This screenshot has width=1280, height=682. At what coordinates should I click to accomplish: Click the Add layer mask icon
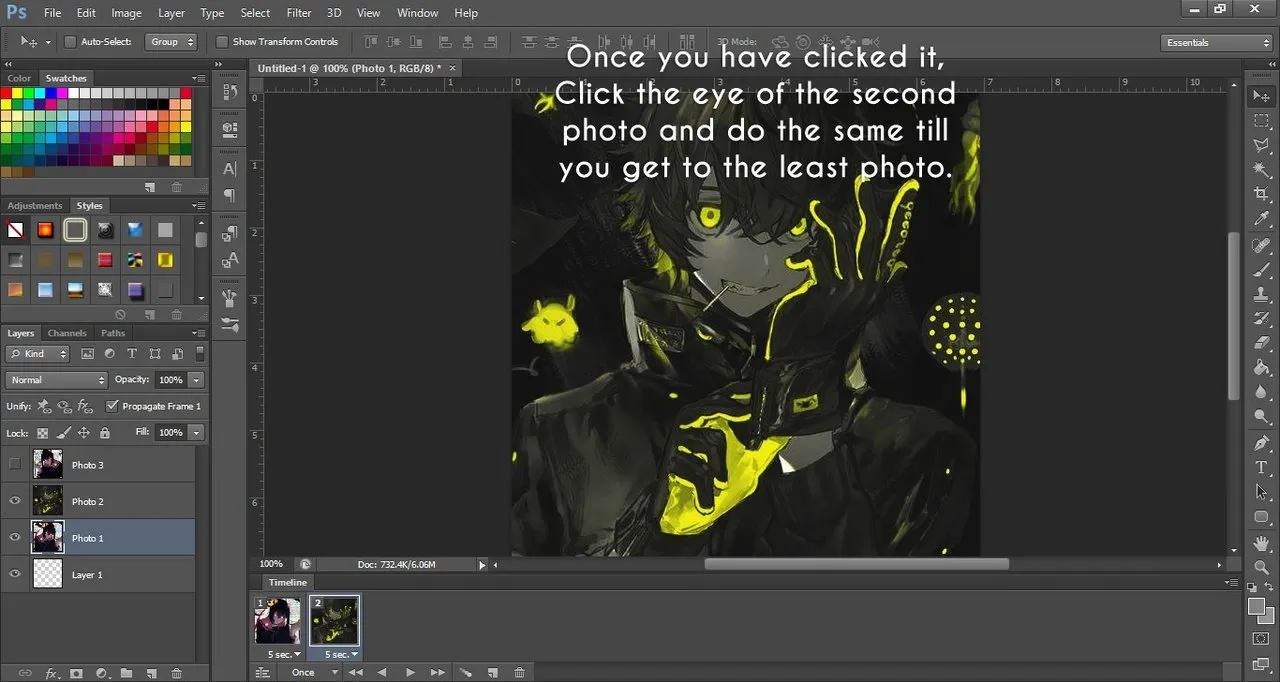coord(76,674)
